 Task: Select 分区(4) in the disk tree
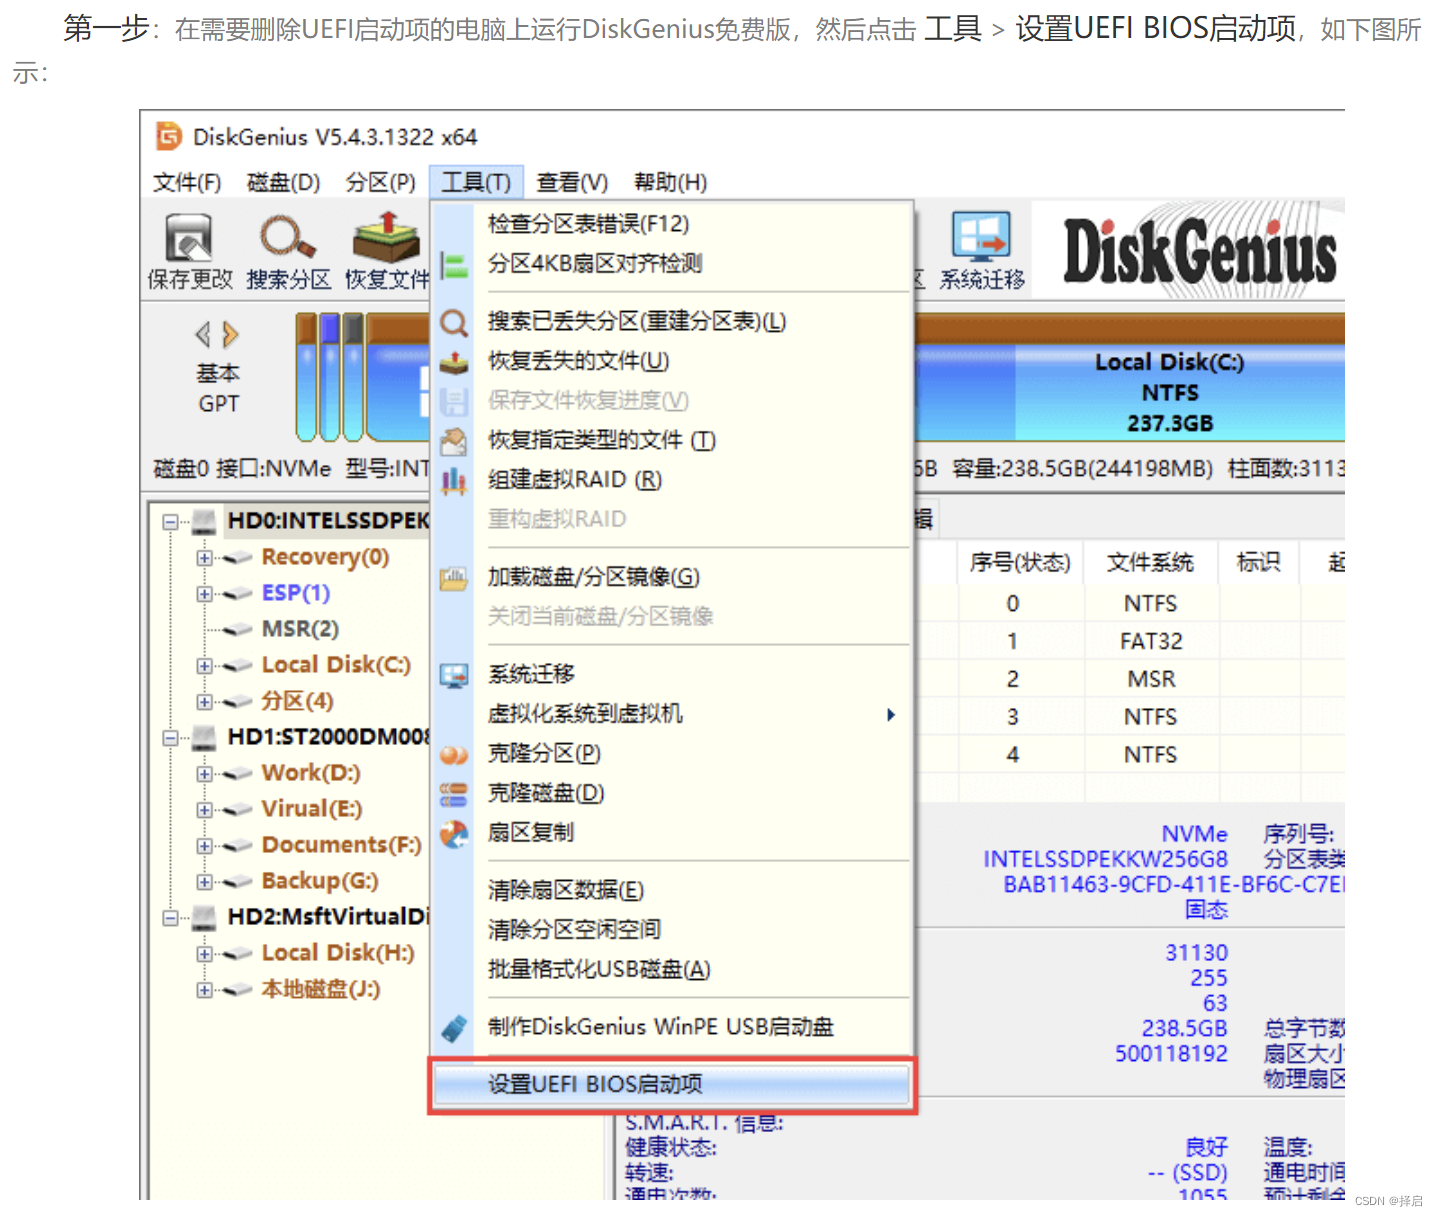coord(297,701)
